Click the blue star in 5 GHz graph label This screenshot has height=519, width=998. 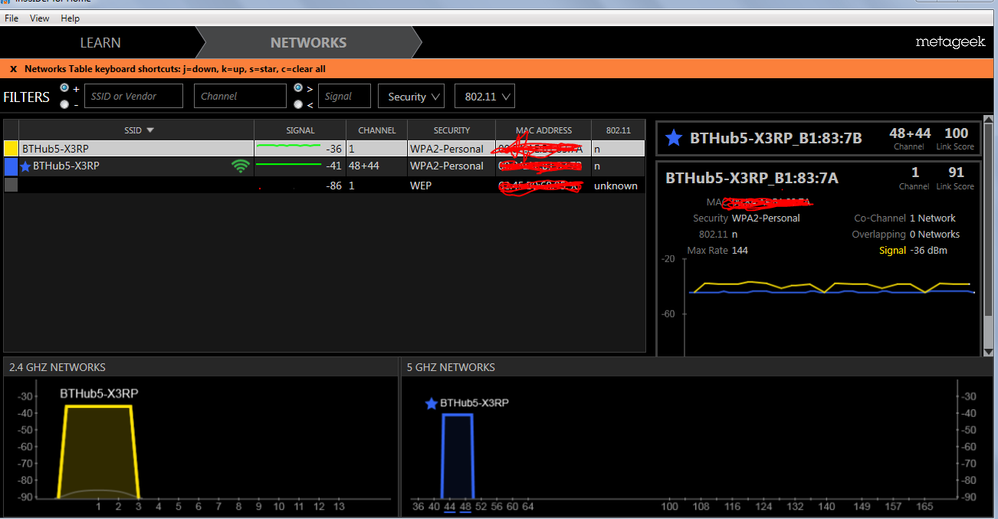pos(431,403)
